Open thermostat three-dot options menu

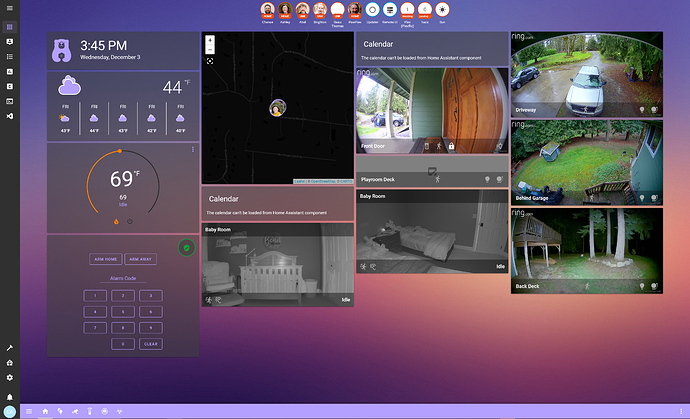[x=193, y=150]
